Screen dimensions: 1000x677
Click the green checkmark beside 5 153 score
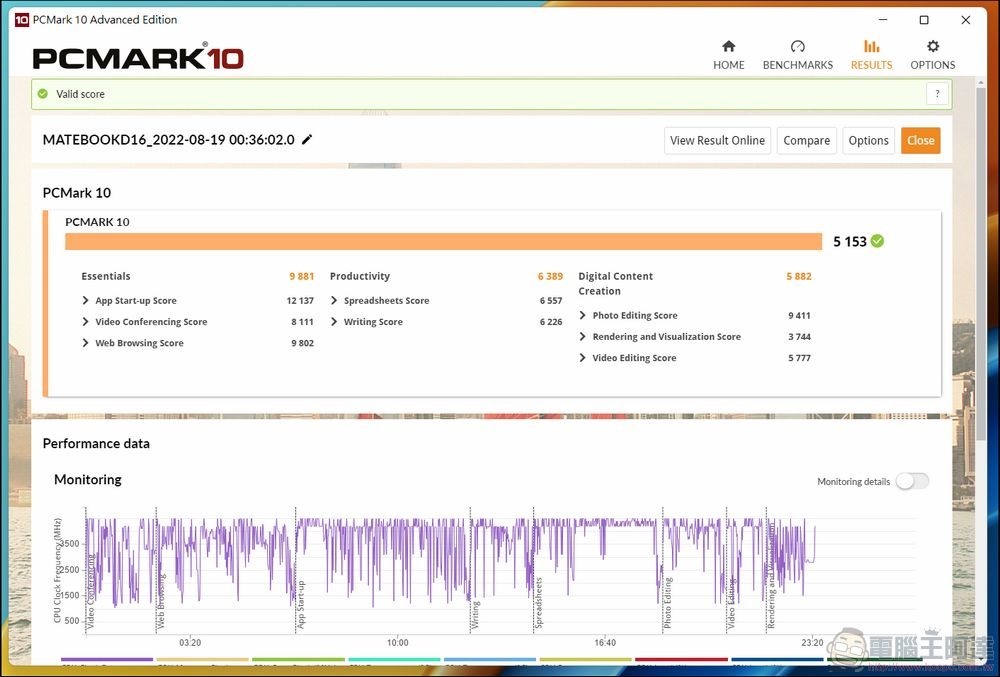point(877,241)
